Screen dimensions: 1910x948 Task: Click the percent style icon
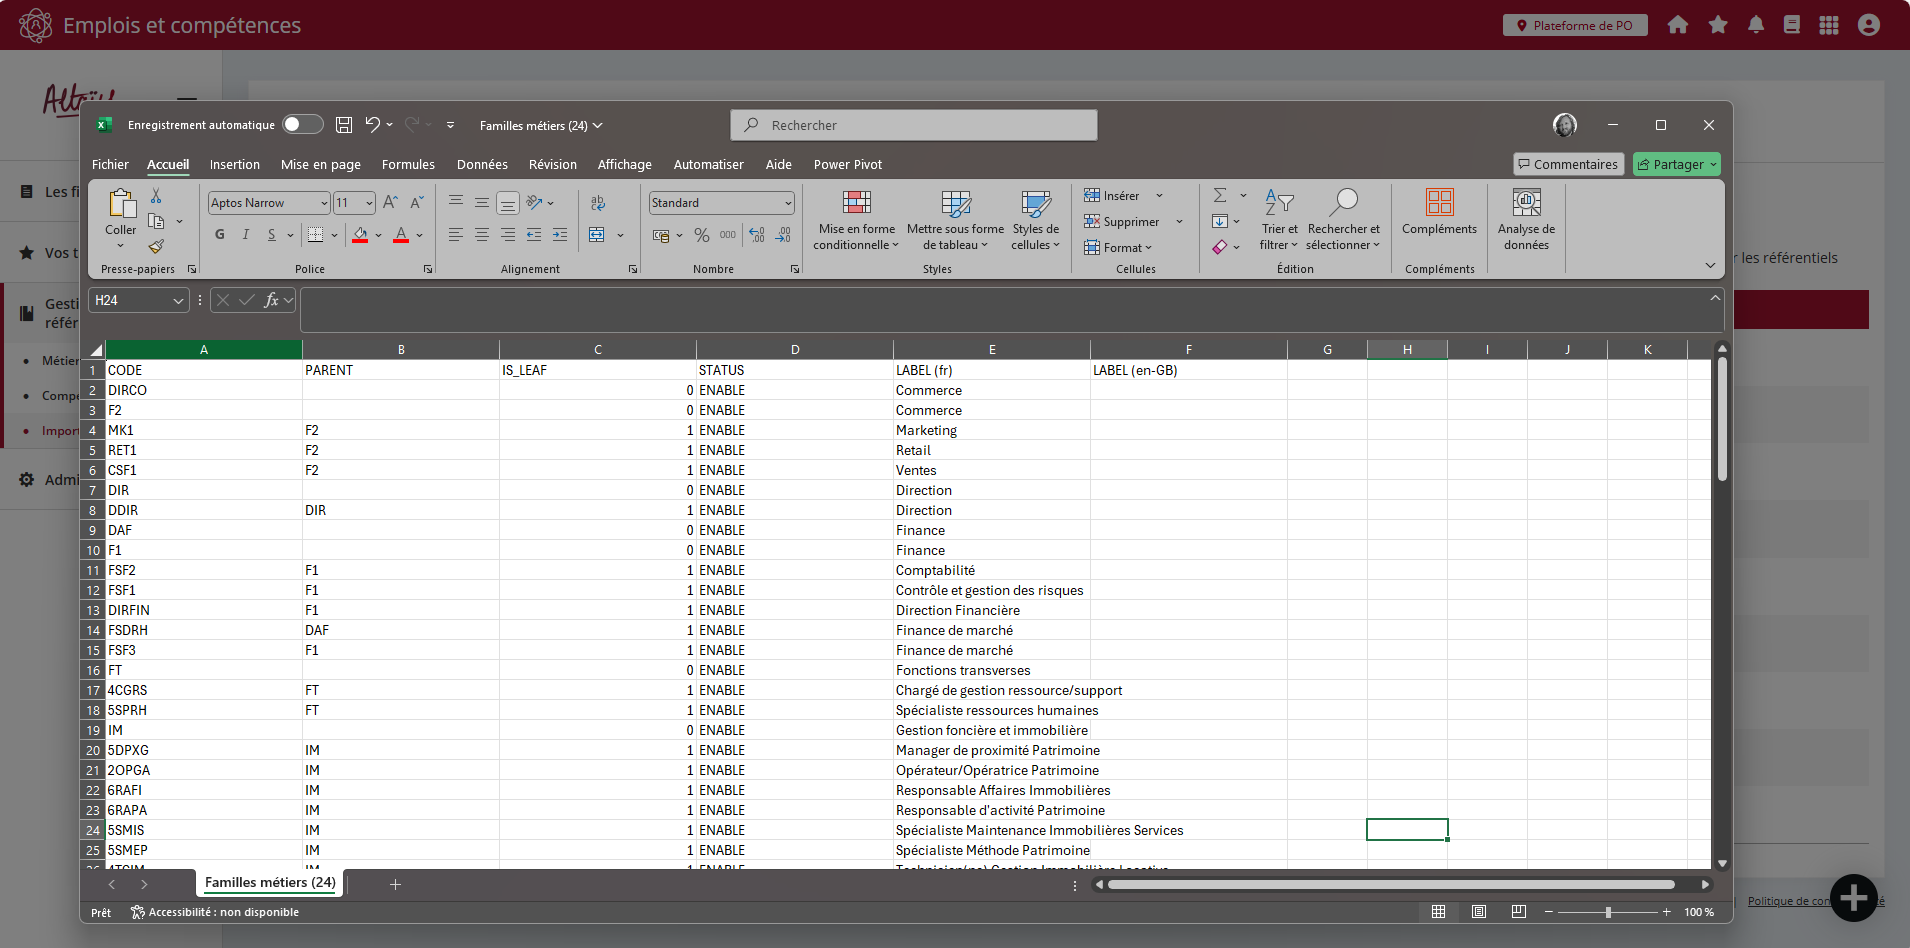pyautogui.click(x=702, y=235)
